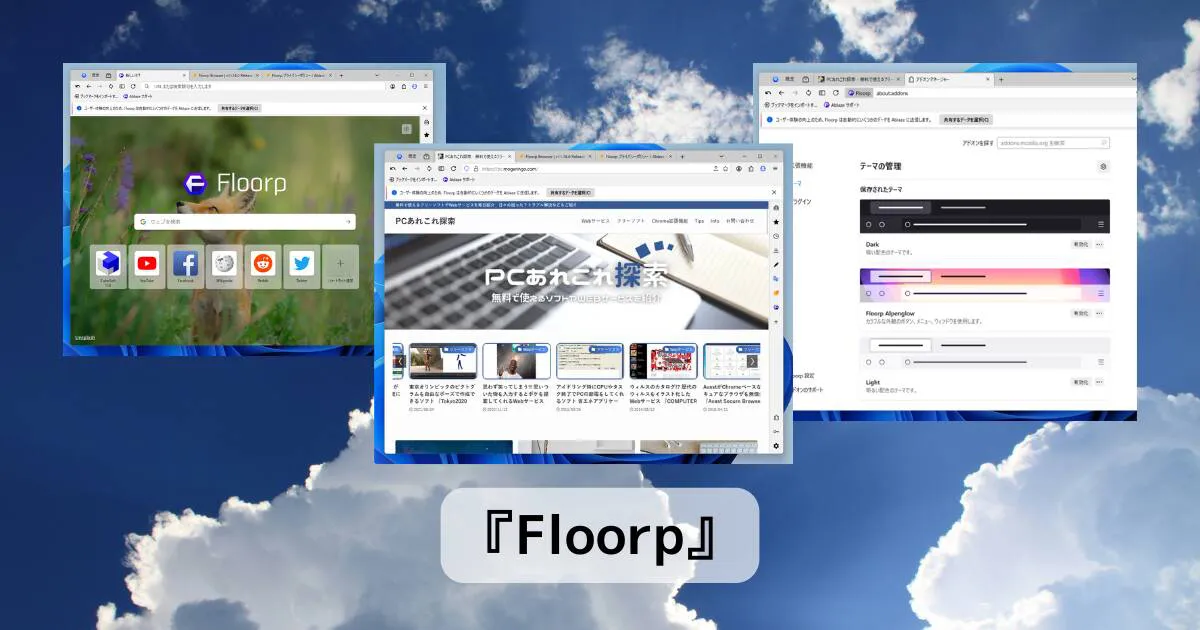Open the フリーソフト navigation menu item
The height and width of the screenshot is (630, 1200).
[630, 220]
